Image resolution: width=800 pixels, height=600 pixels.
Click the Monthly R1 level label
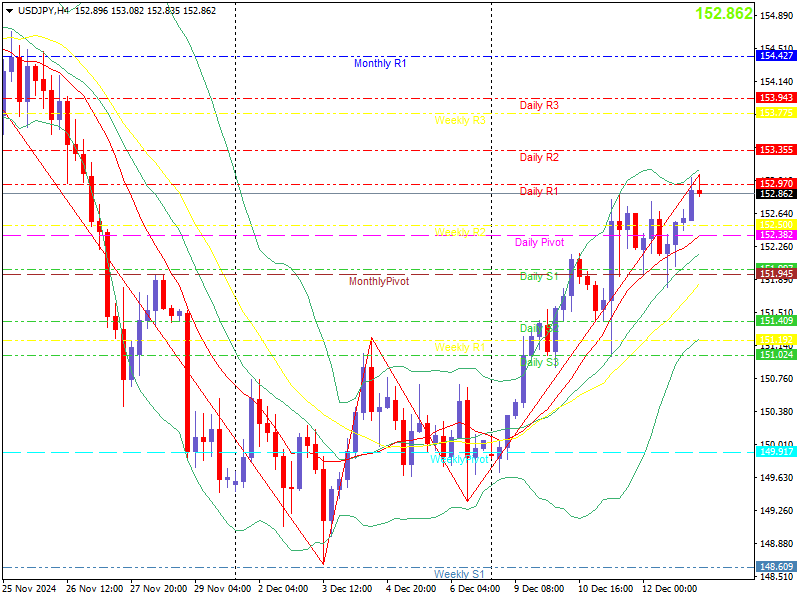tap(380, 63)
